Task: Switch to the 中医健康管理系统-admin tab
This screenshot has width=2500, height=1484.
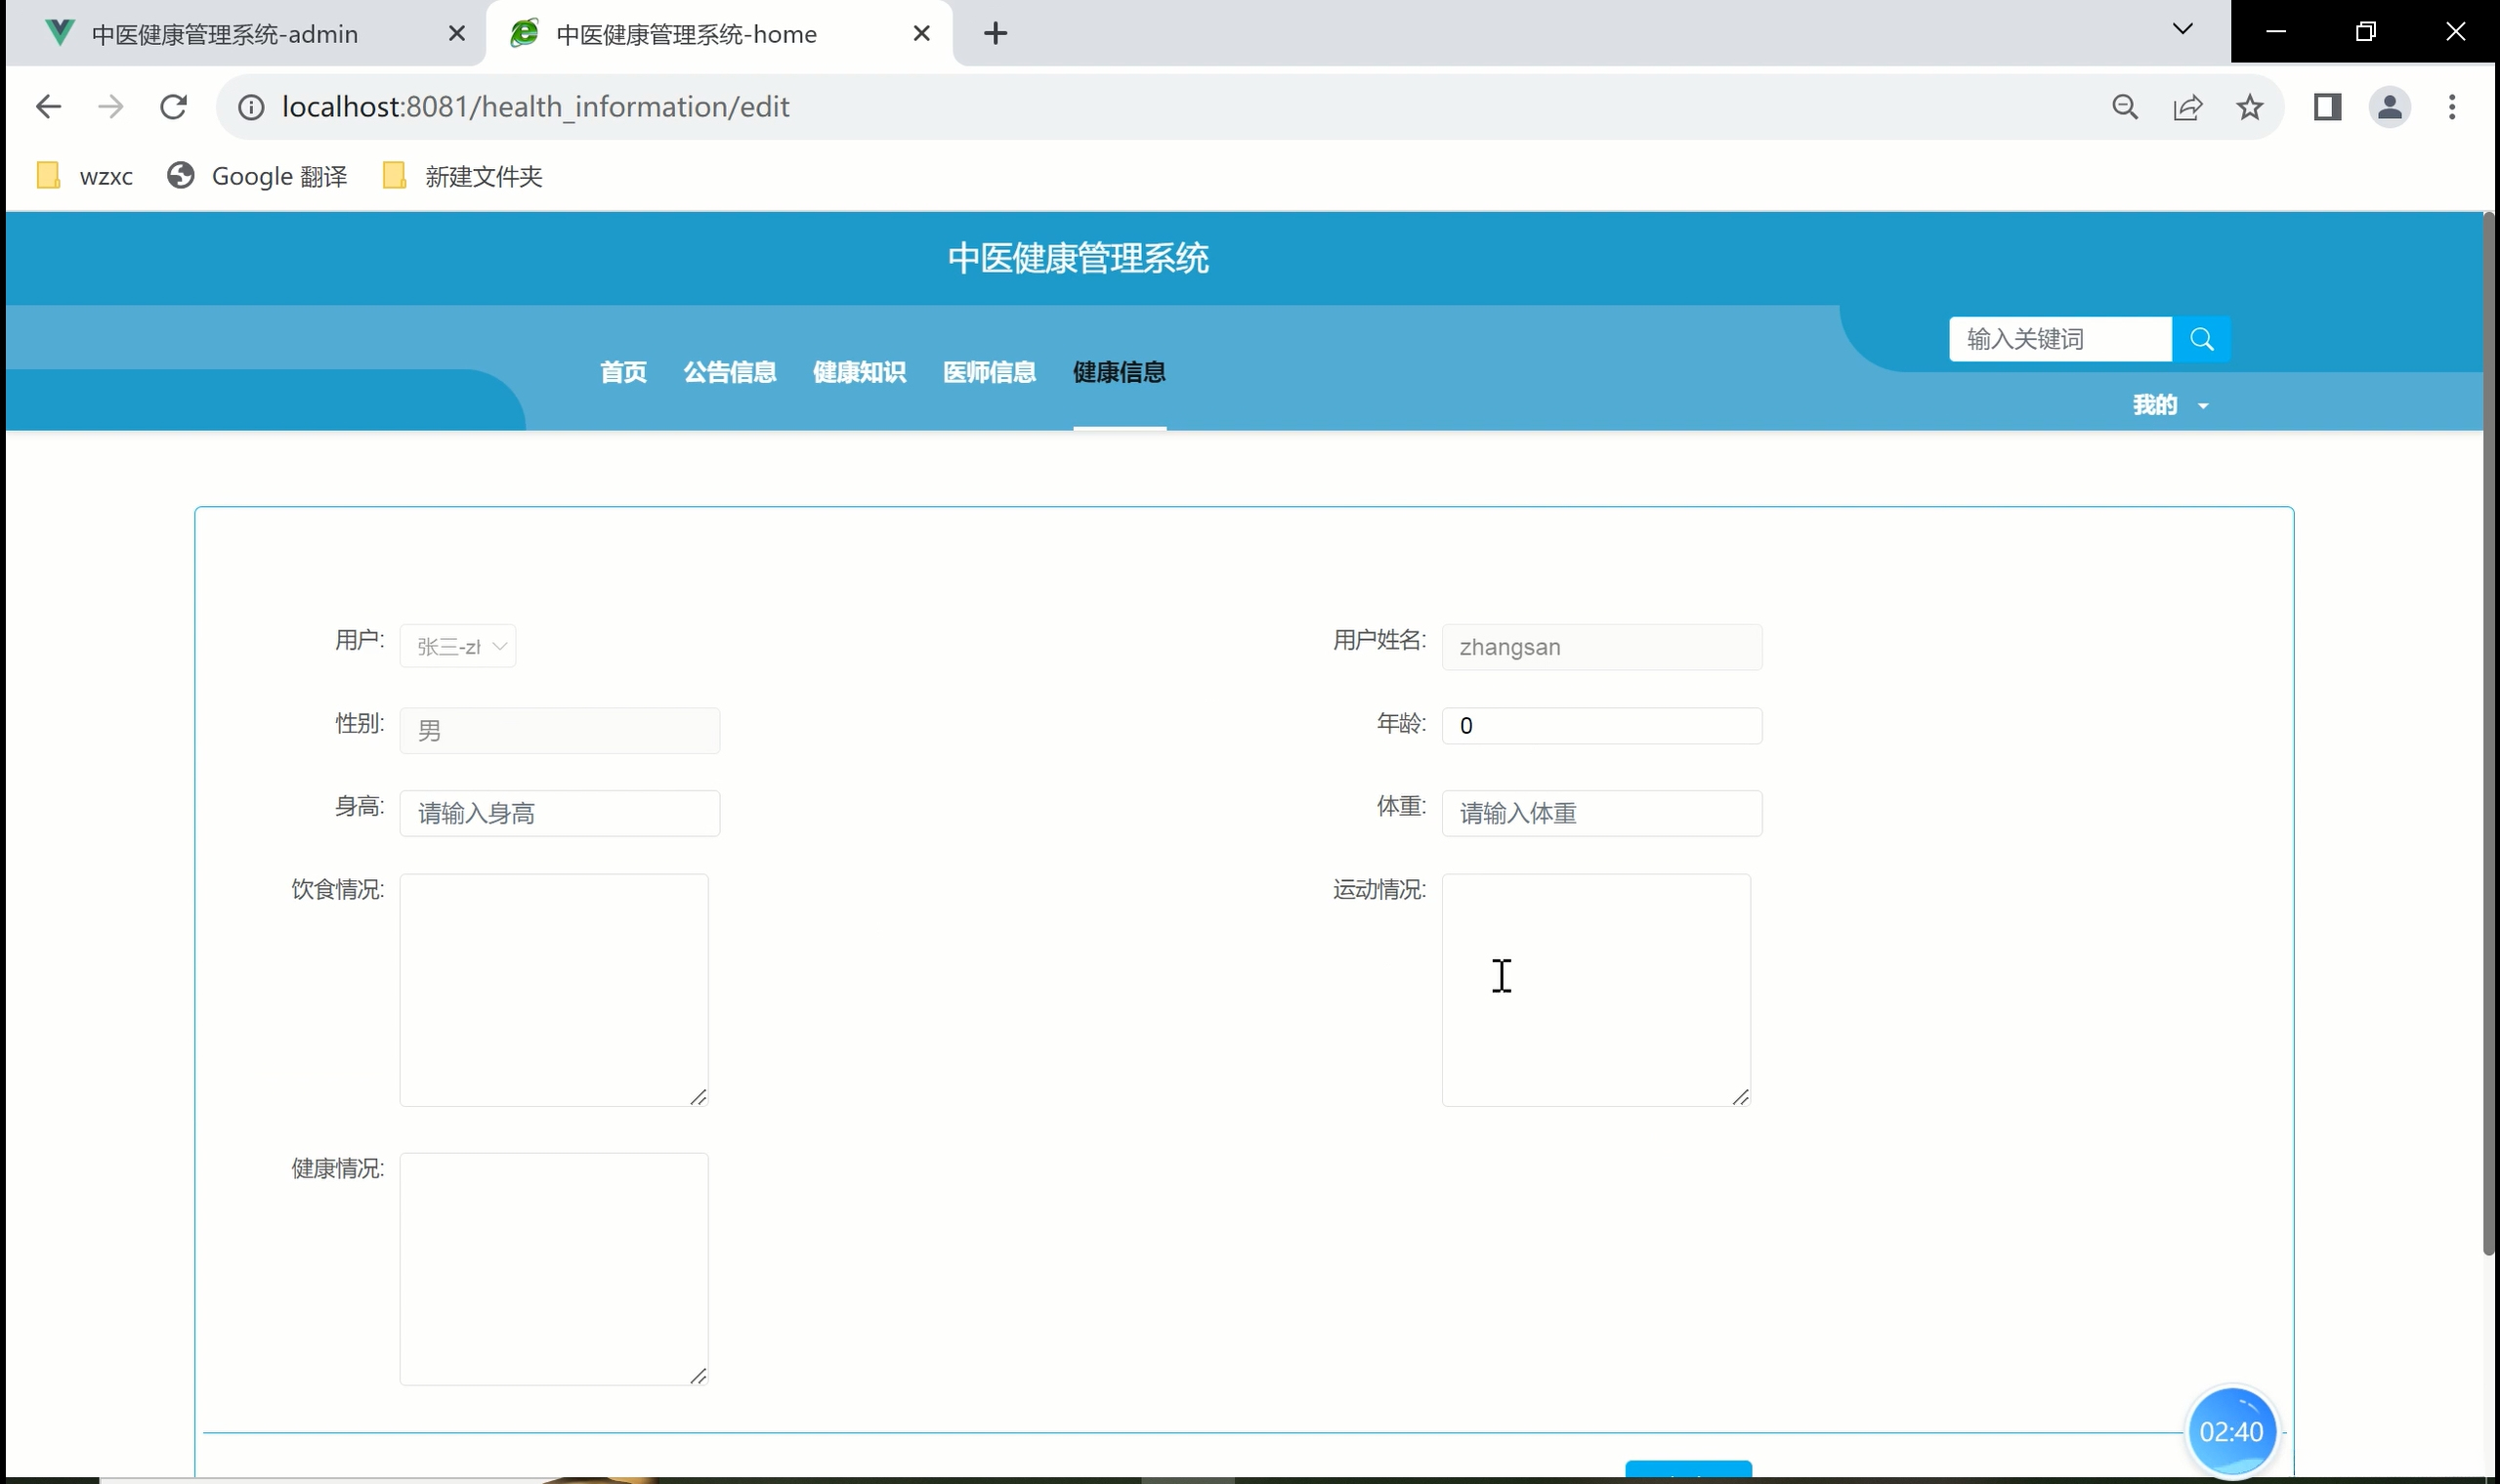Action: [x=225, y=34]
